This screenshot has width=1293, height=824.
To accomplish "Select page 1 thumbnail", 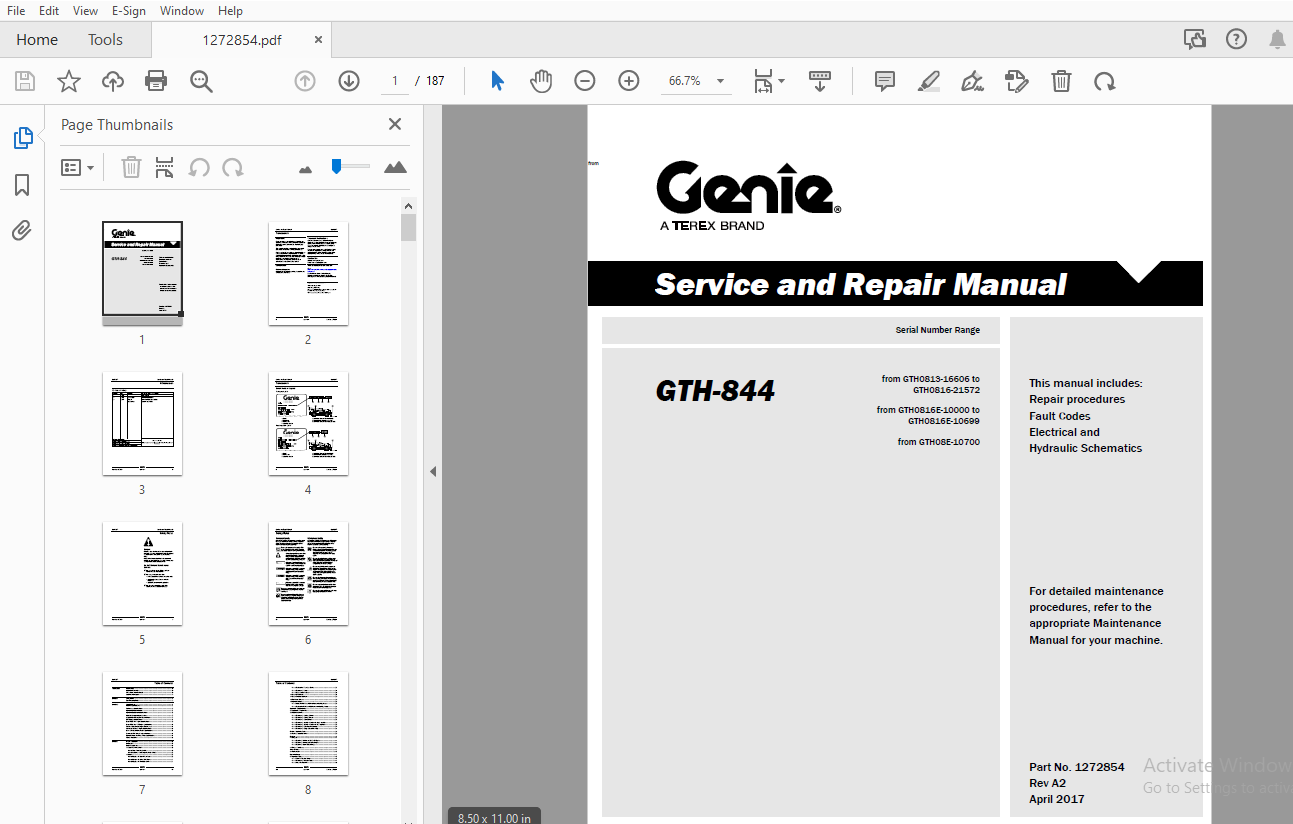I will [142, 273].
